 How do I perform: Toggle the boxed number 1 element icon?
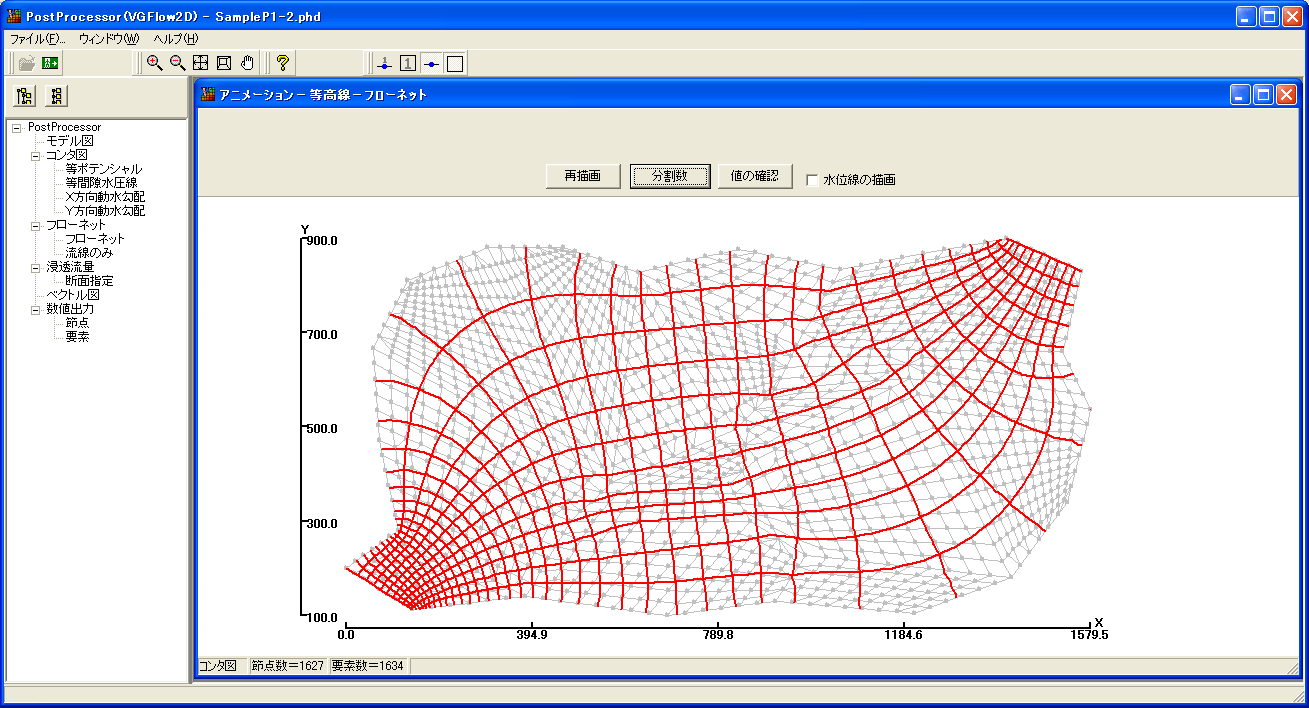click(x=408, y=64)
